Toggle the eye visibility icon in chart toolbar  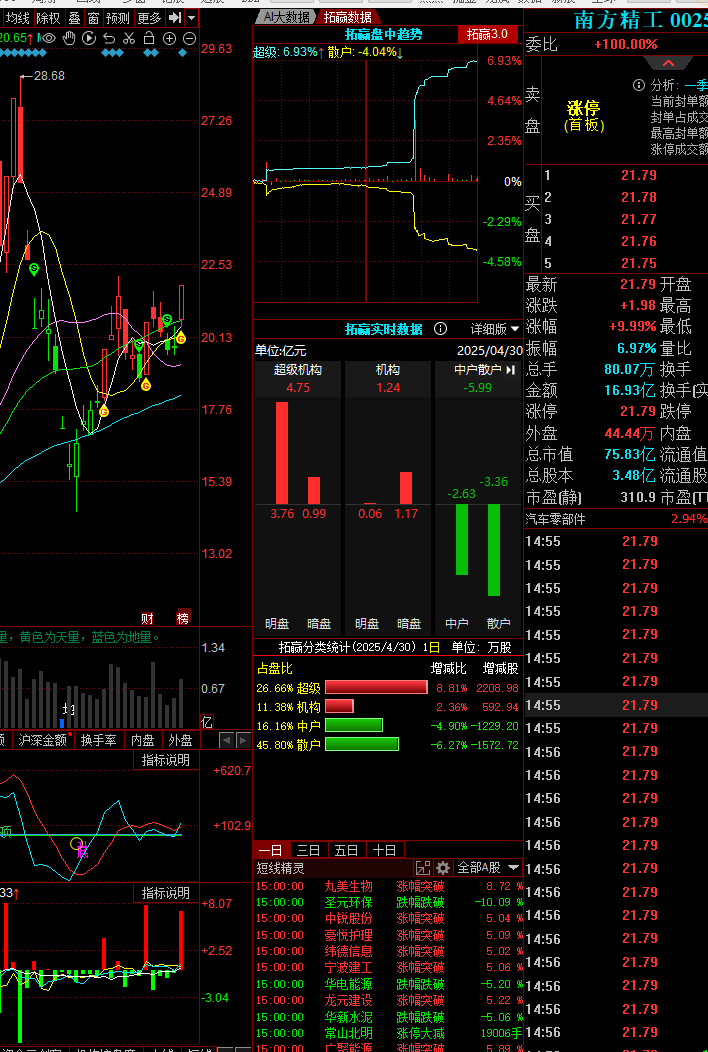[x=48, y=38]
